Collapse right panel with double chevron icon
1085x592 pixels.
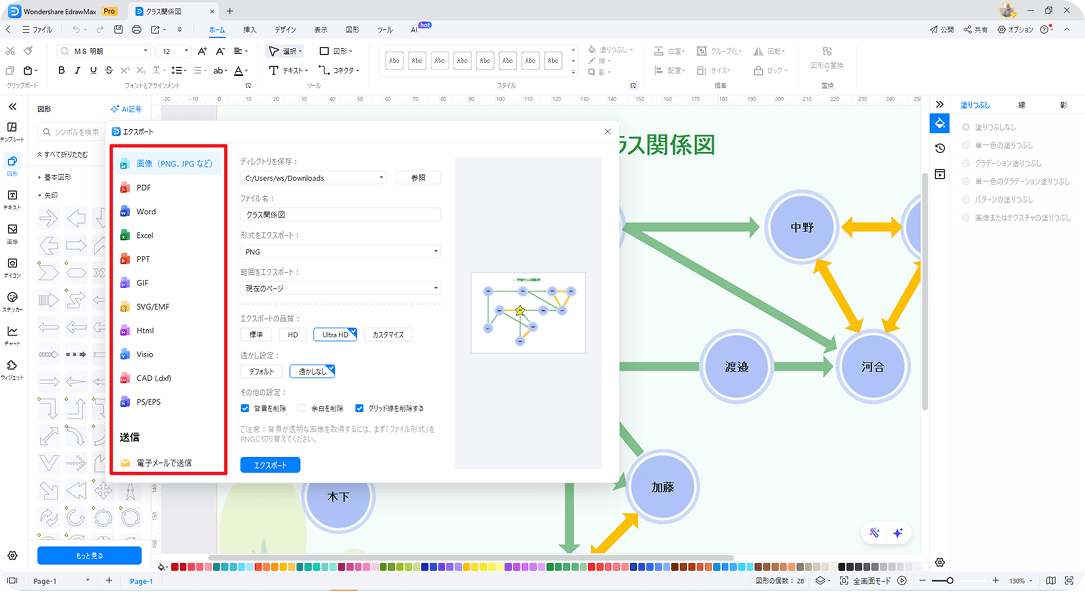pyautogui.click(x=940, y=104)
